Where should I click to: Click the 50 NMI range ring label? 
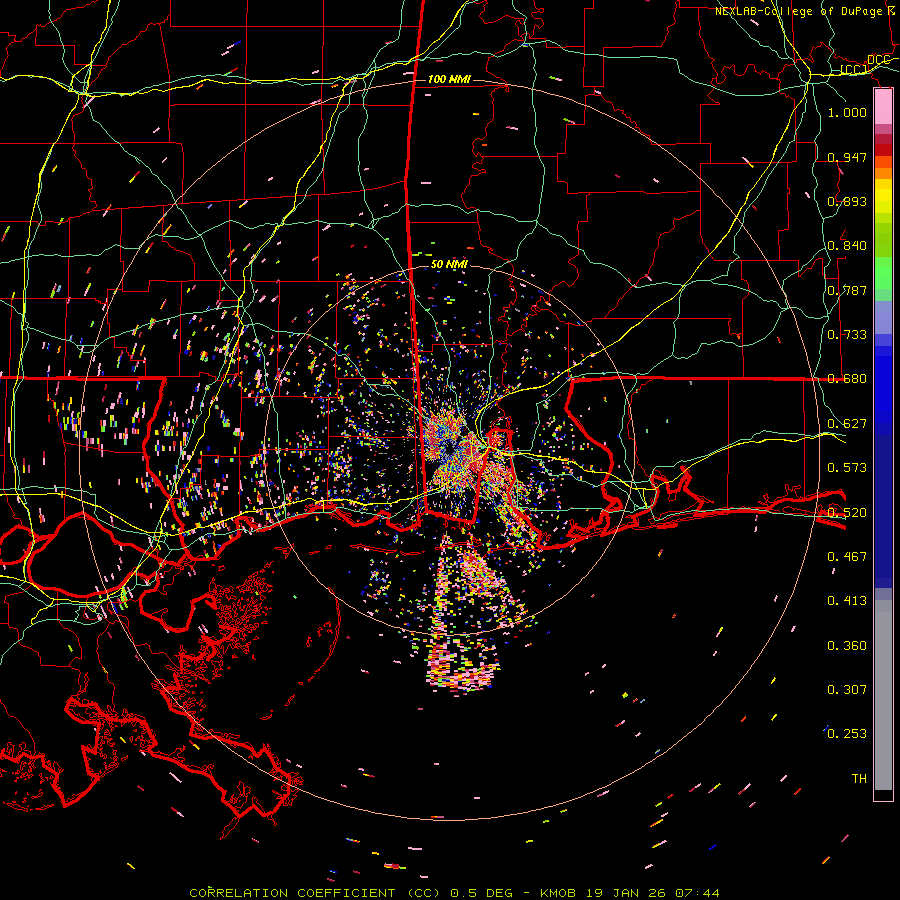click(449, 264)
